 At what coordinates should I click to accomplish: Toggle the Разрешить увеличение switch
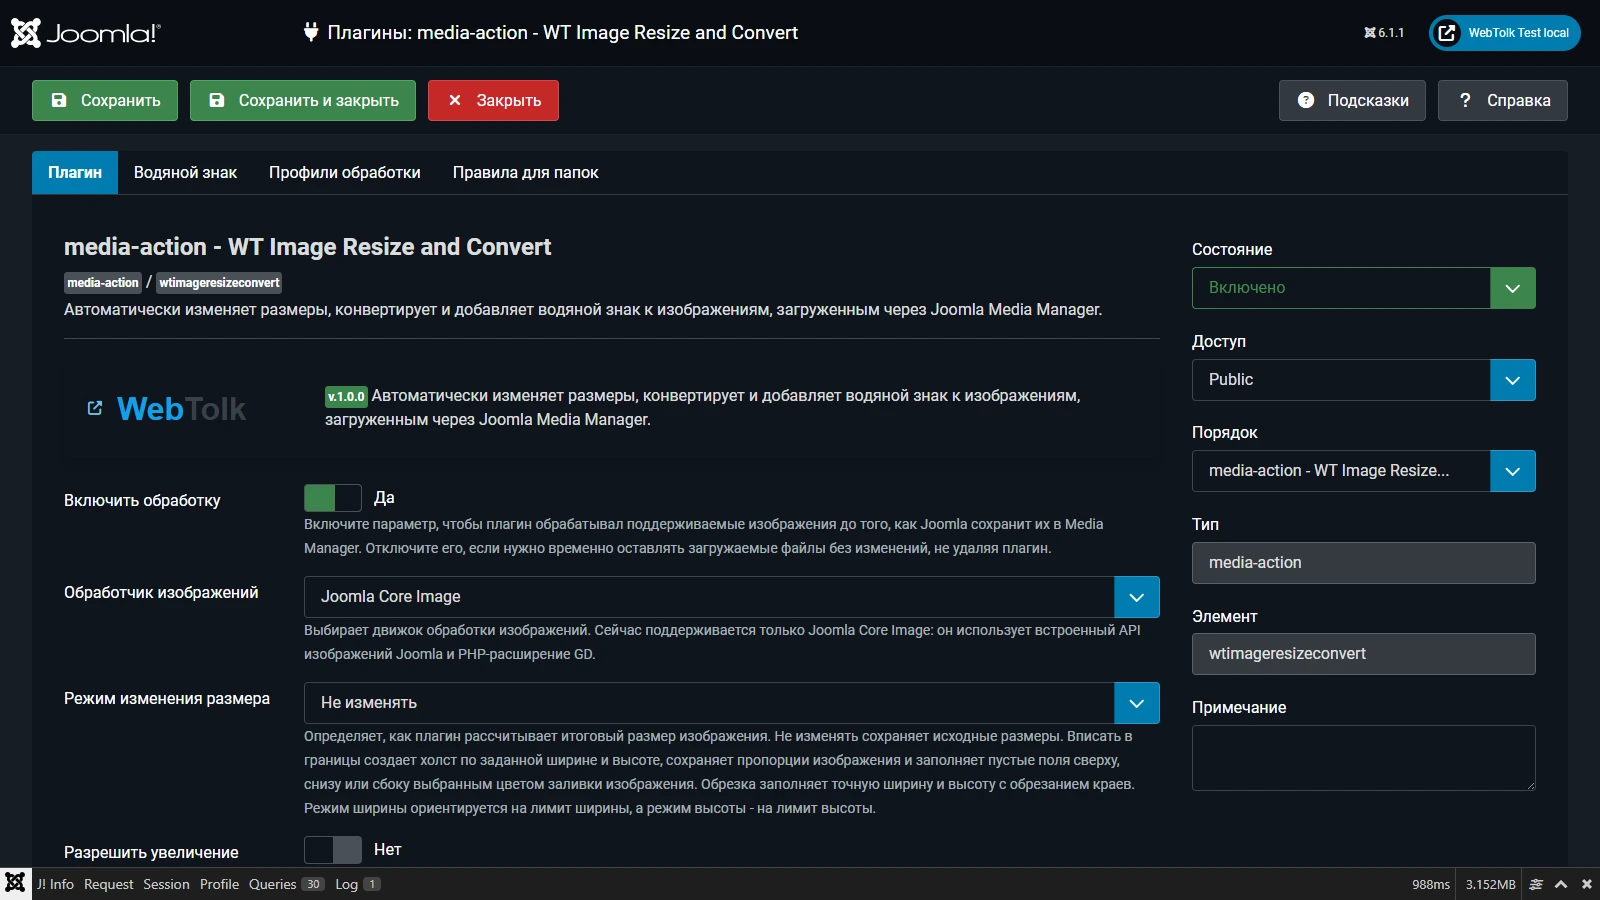click(x=333, y=850)
